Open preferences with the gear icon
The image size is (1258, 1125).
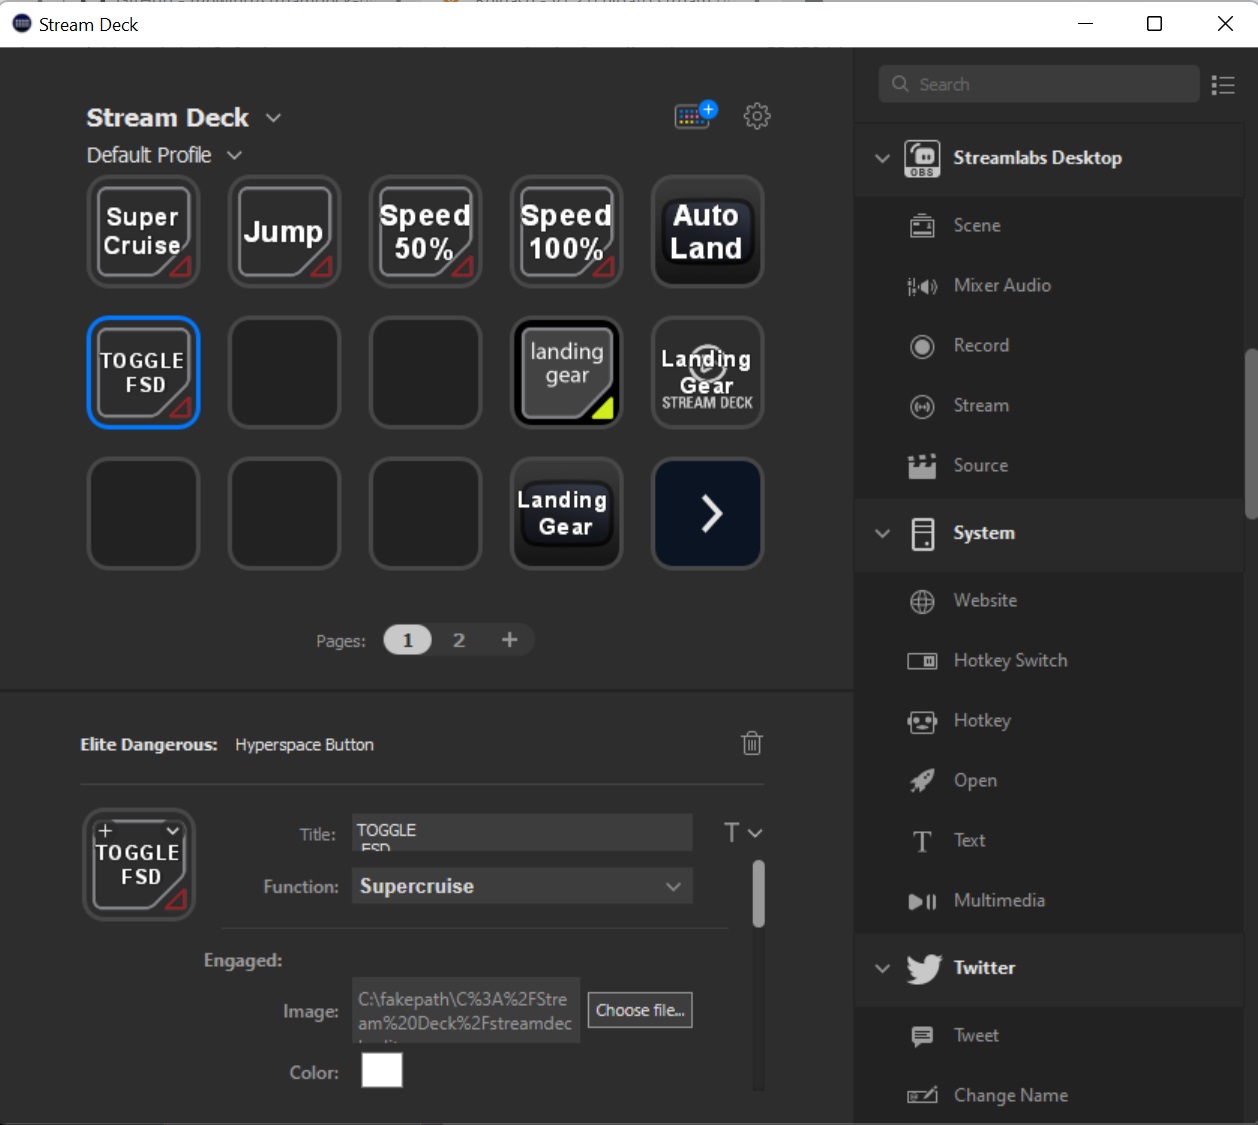pyautogui.click(x=757, y=116)
